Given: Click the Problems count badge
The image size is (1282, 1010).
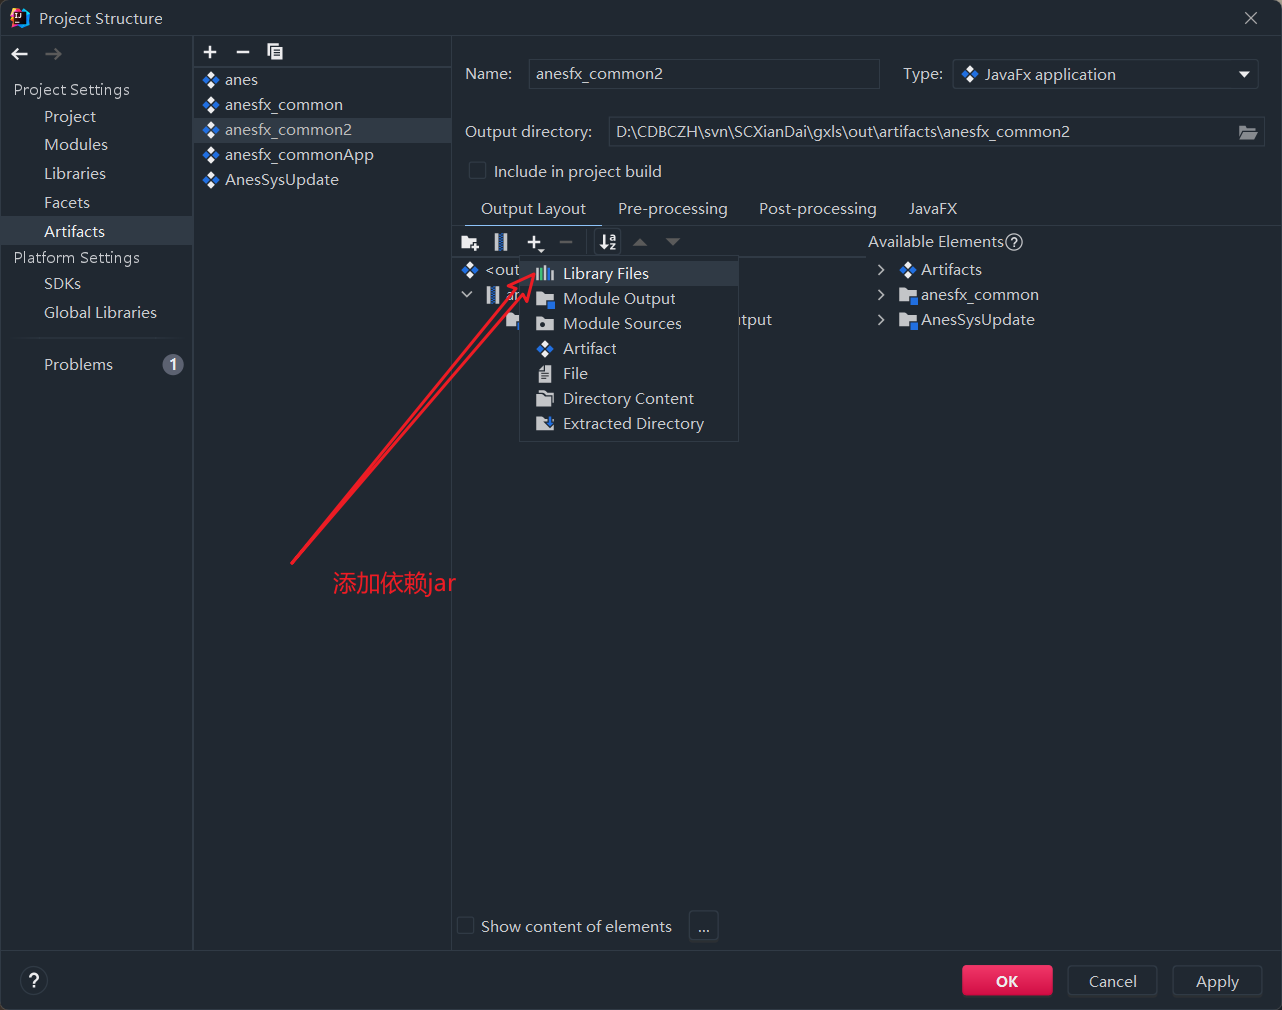Looking at the screenshot, I should coord(173,364).
